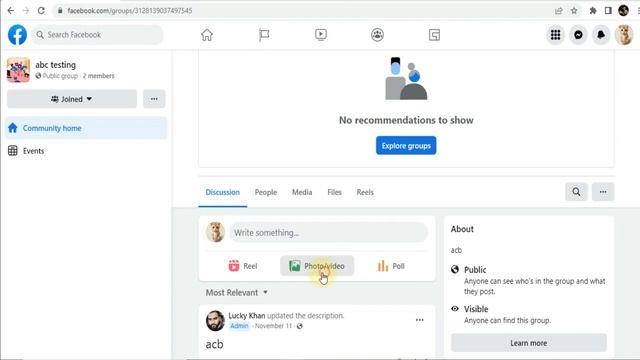640x360 pixels.
Task: Focus the Search Facebook box
Action: [98, 35]
